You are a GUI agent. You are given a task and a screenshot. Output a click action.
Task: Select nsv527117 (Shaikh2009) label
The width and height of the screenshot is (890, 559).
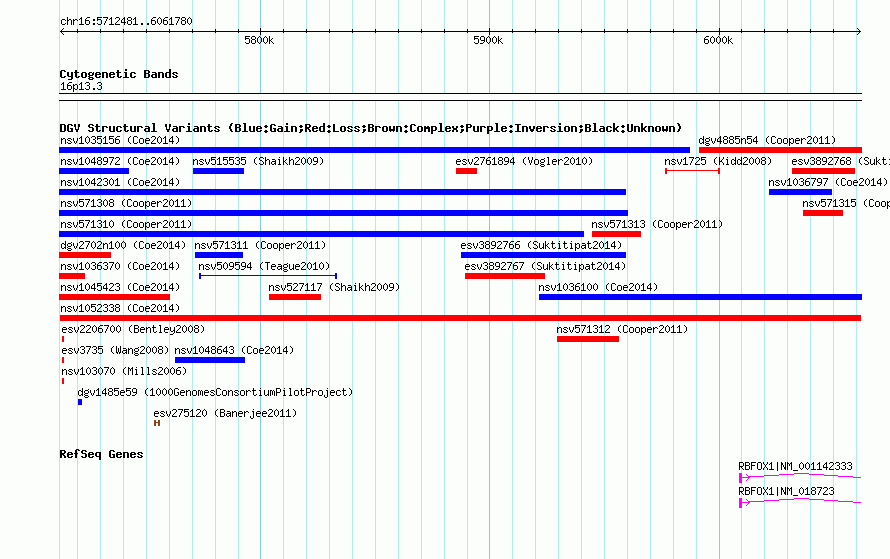point(334,287)
